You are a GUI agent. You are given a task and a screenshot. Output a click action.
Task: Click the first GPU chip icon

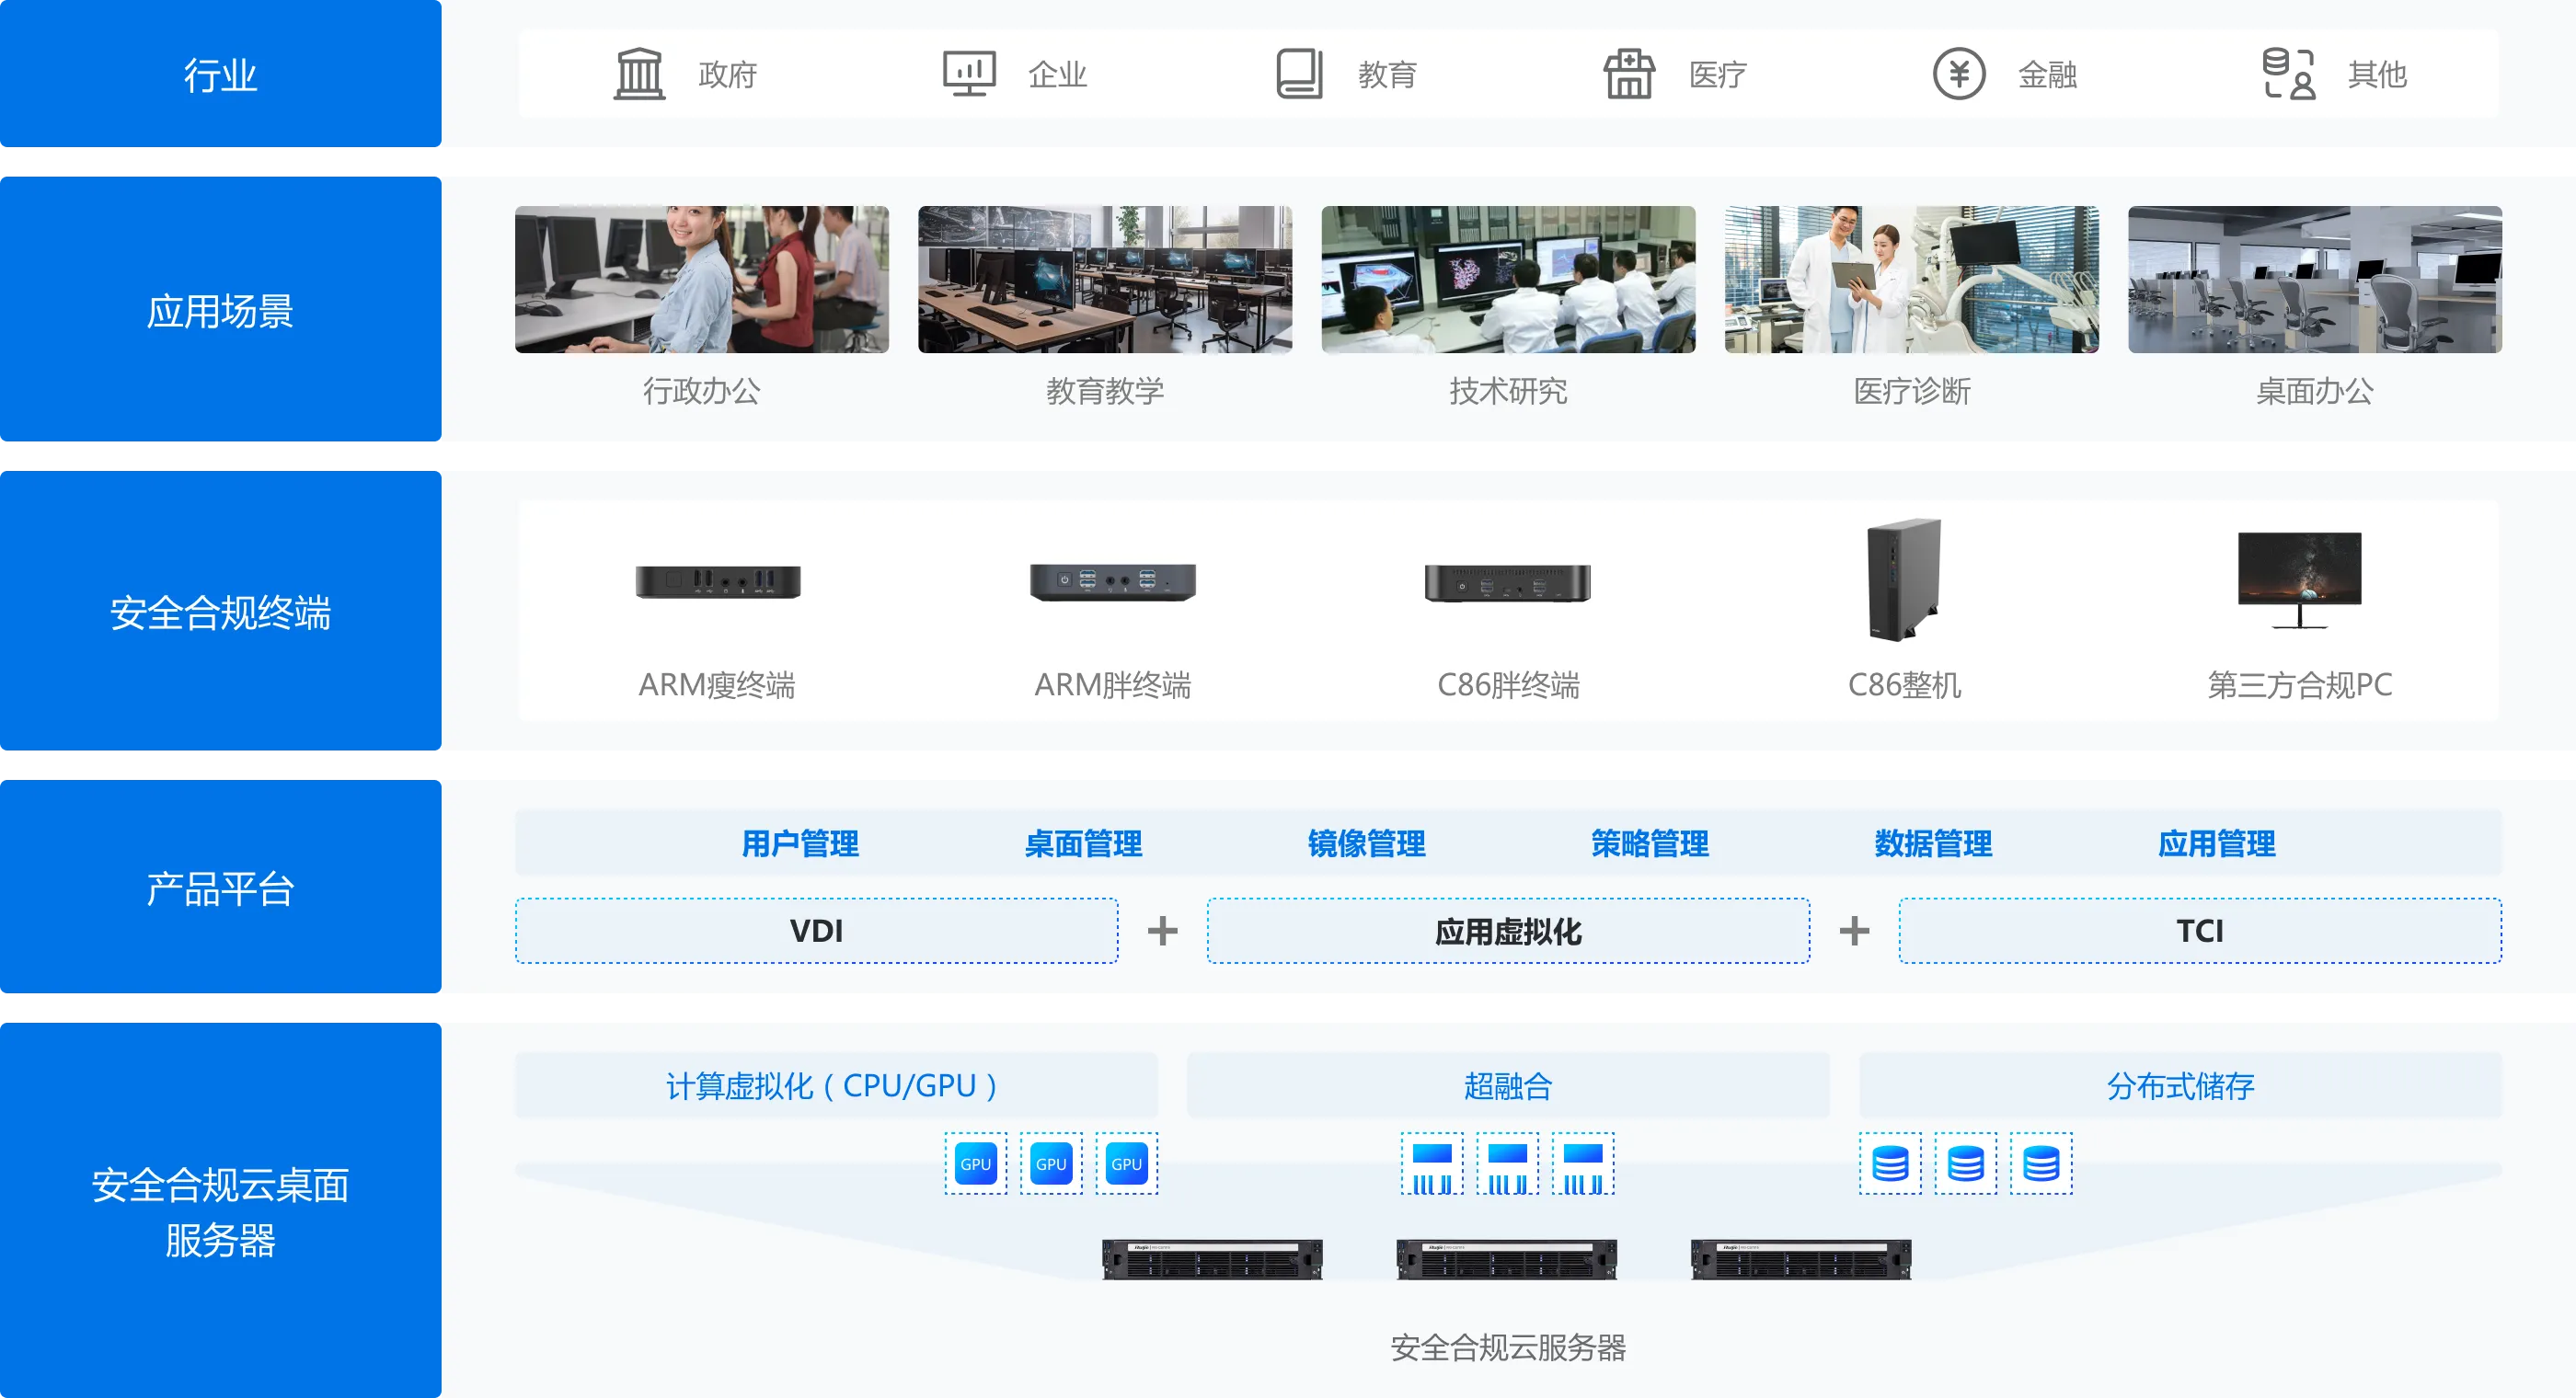(976, 1163)
